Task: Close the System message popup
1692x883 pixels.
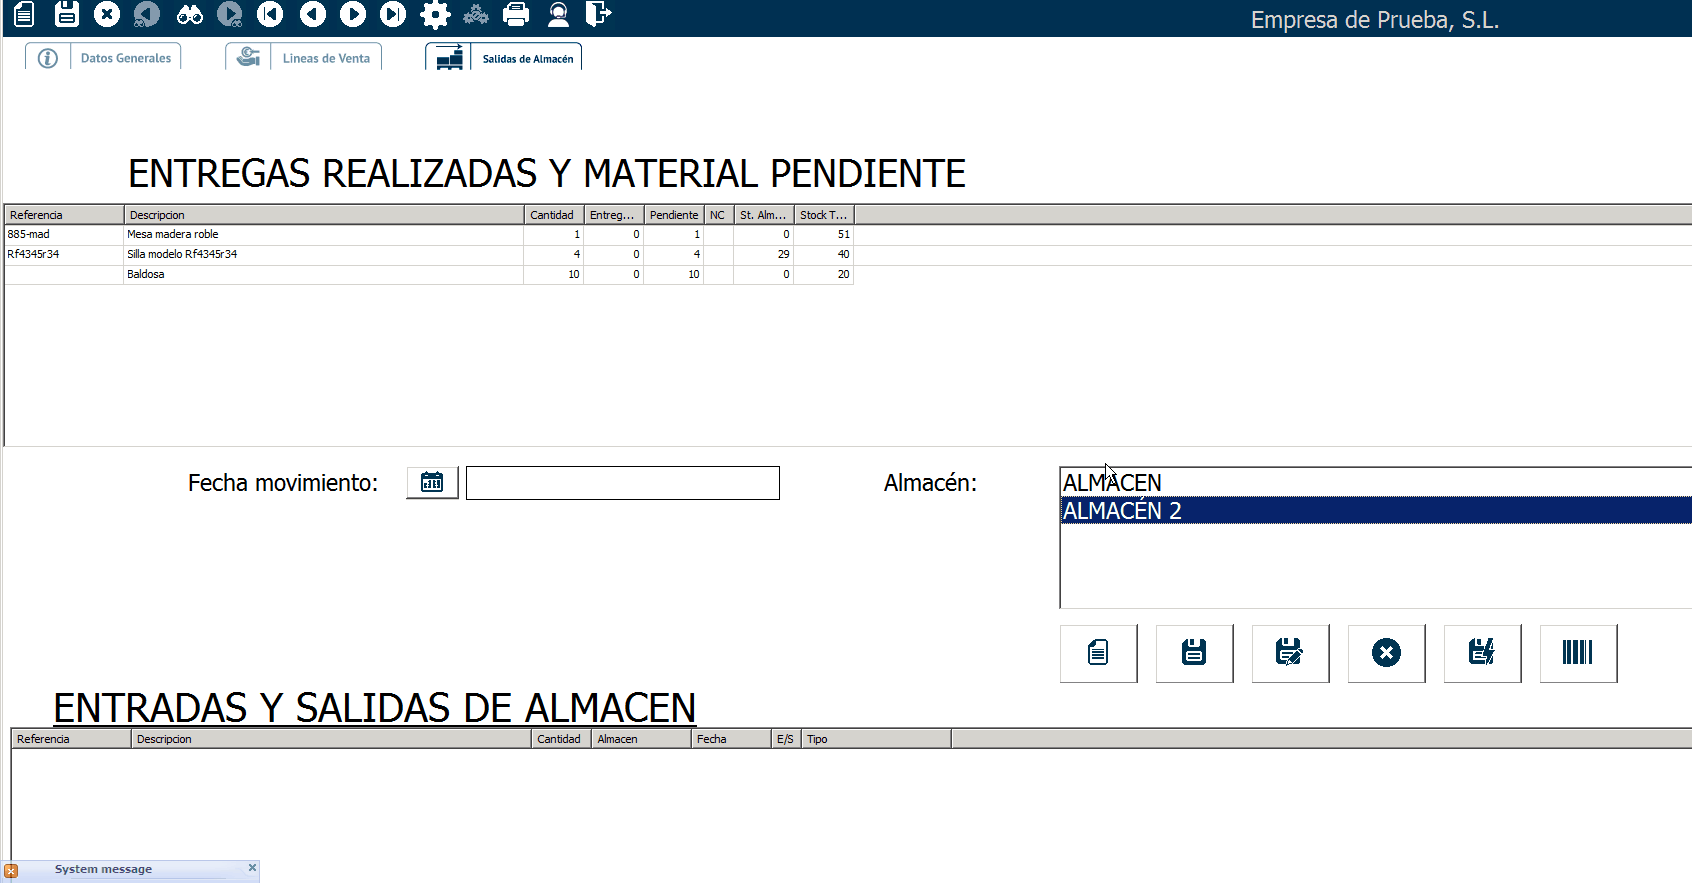Action: pyautogui.click(x=252, y=868)
